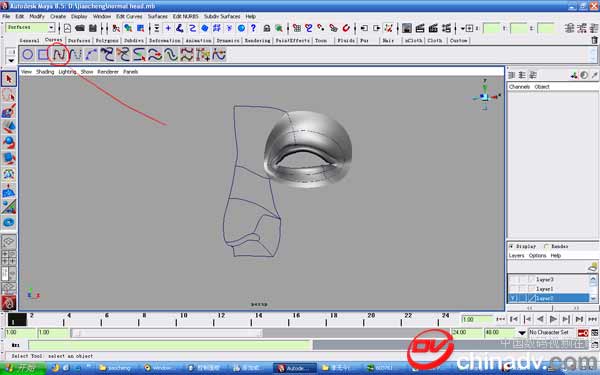
Task: Select the three-point arc tool on the shelf
Action: (x=91, y=55)
